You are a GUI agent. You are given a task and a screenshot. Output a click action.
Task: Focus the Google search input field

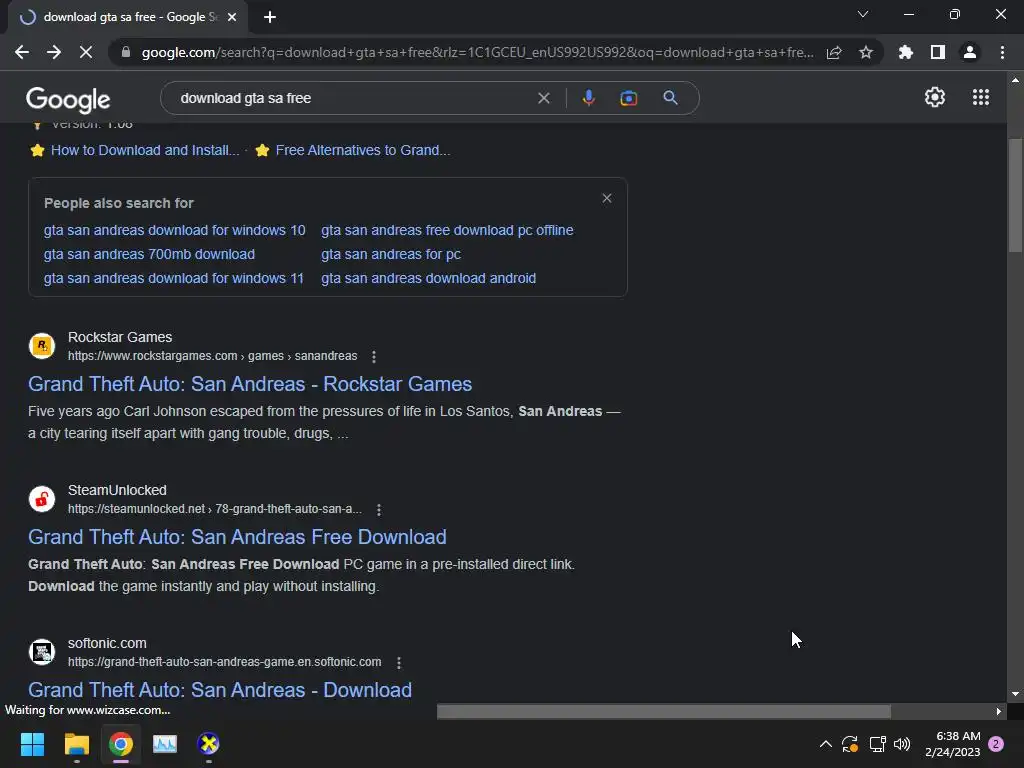353,98
